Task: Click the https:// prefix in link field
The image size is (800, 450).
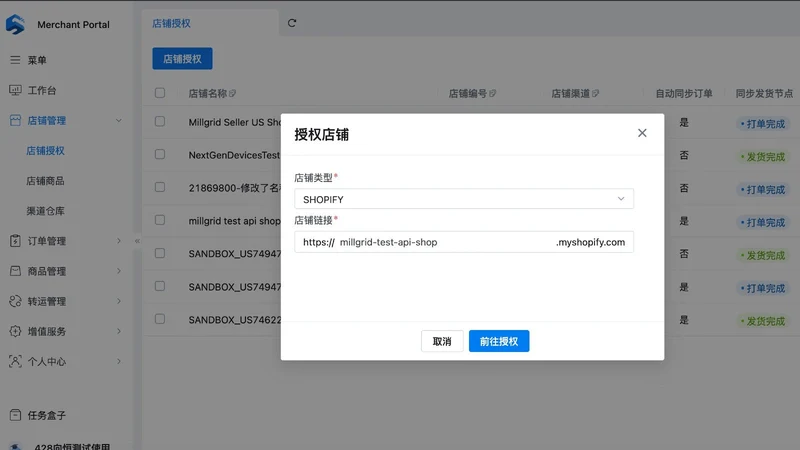Action: tap(319, 242)
